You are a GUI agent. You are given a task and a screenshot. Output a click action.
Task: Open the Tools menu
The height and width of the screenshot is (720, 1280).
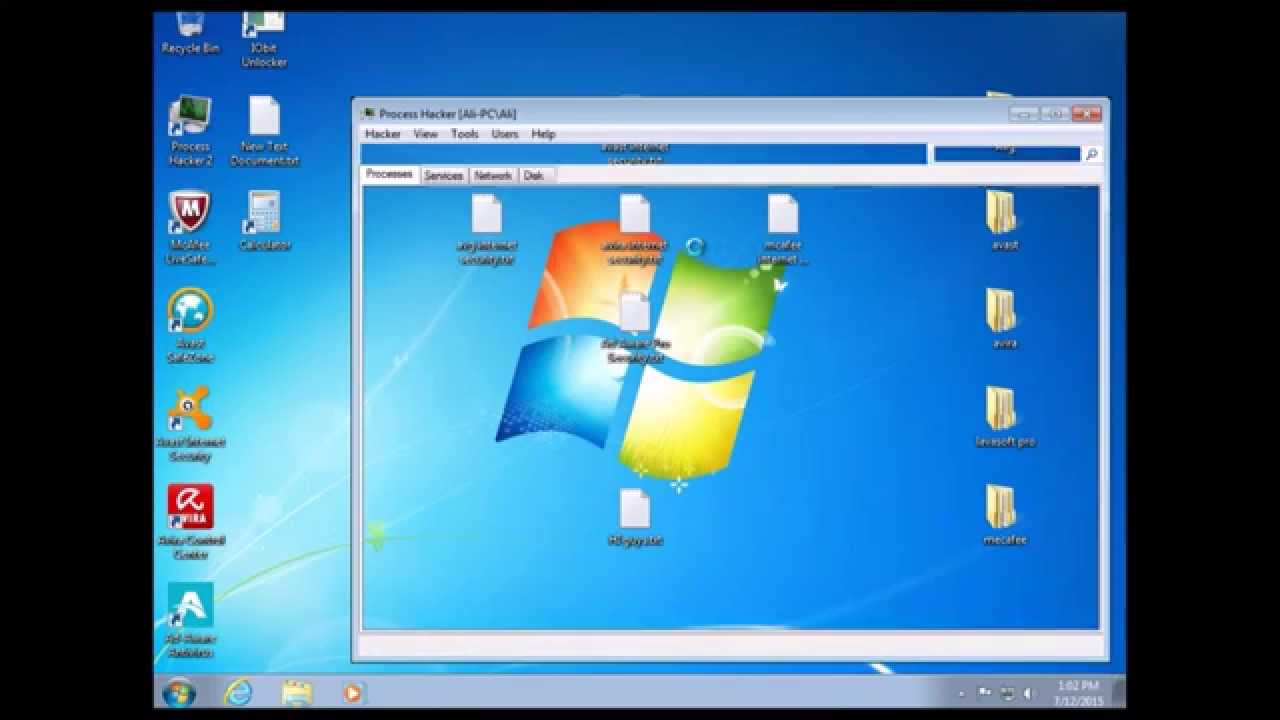[x=465, y=134]
